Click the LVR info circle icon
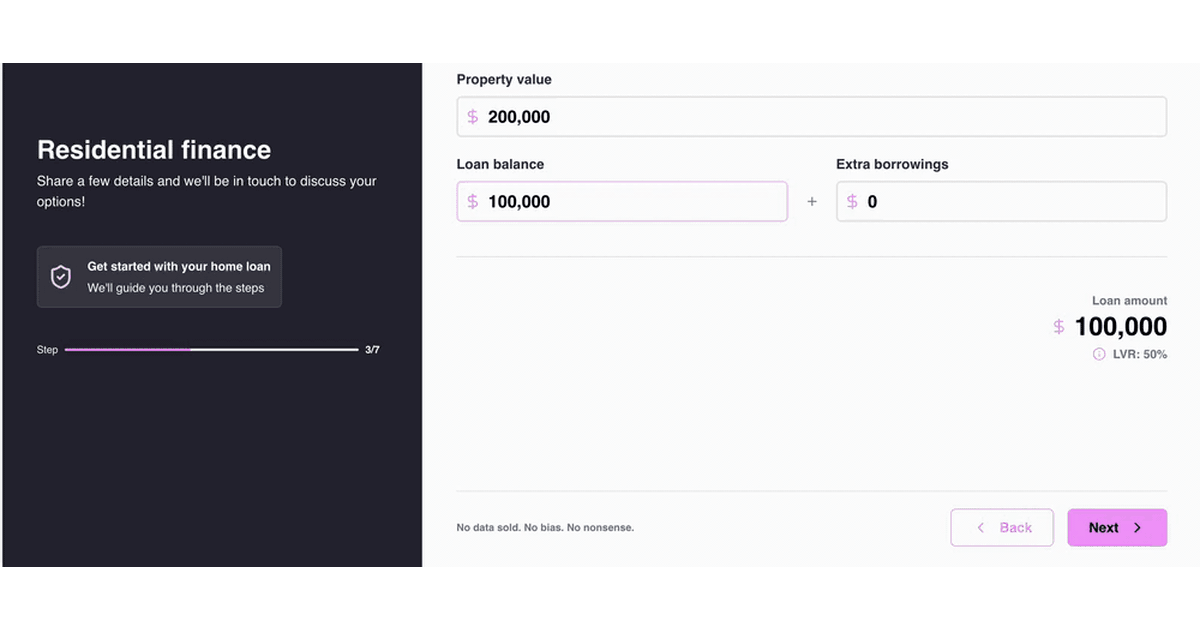1200x630 pixels. tap(1099, 354)
